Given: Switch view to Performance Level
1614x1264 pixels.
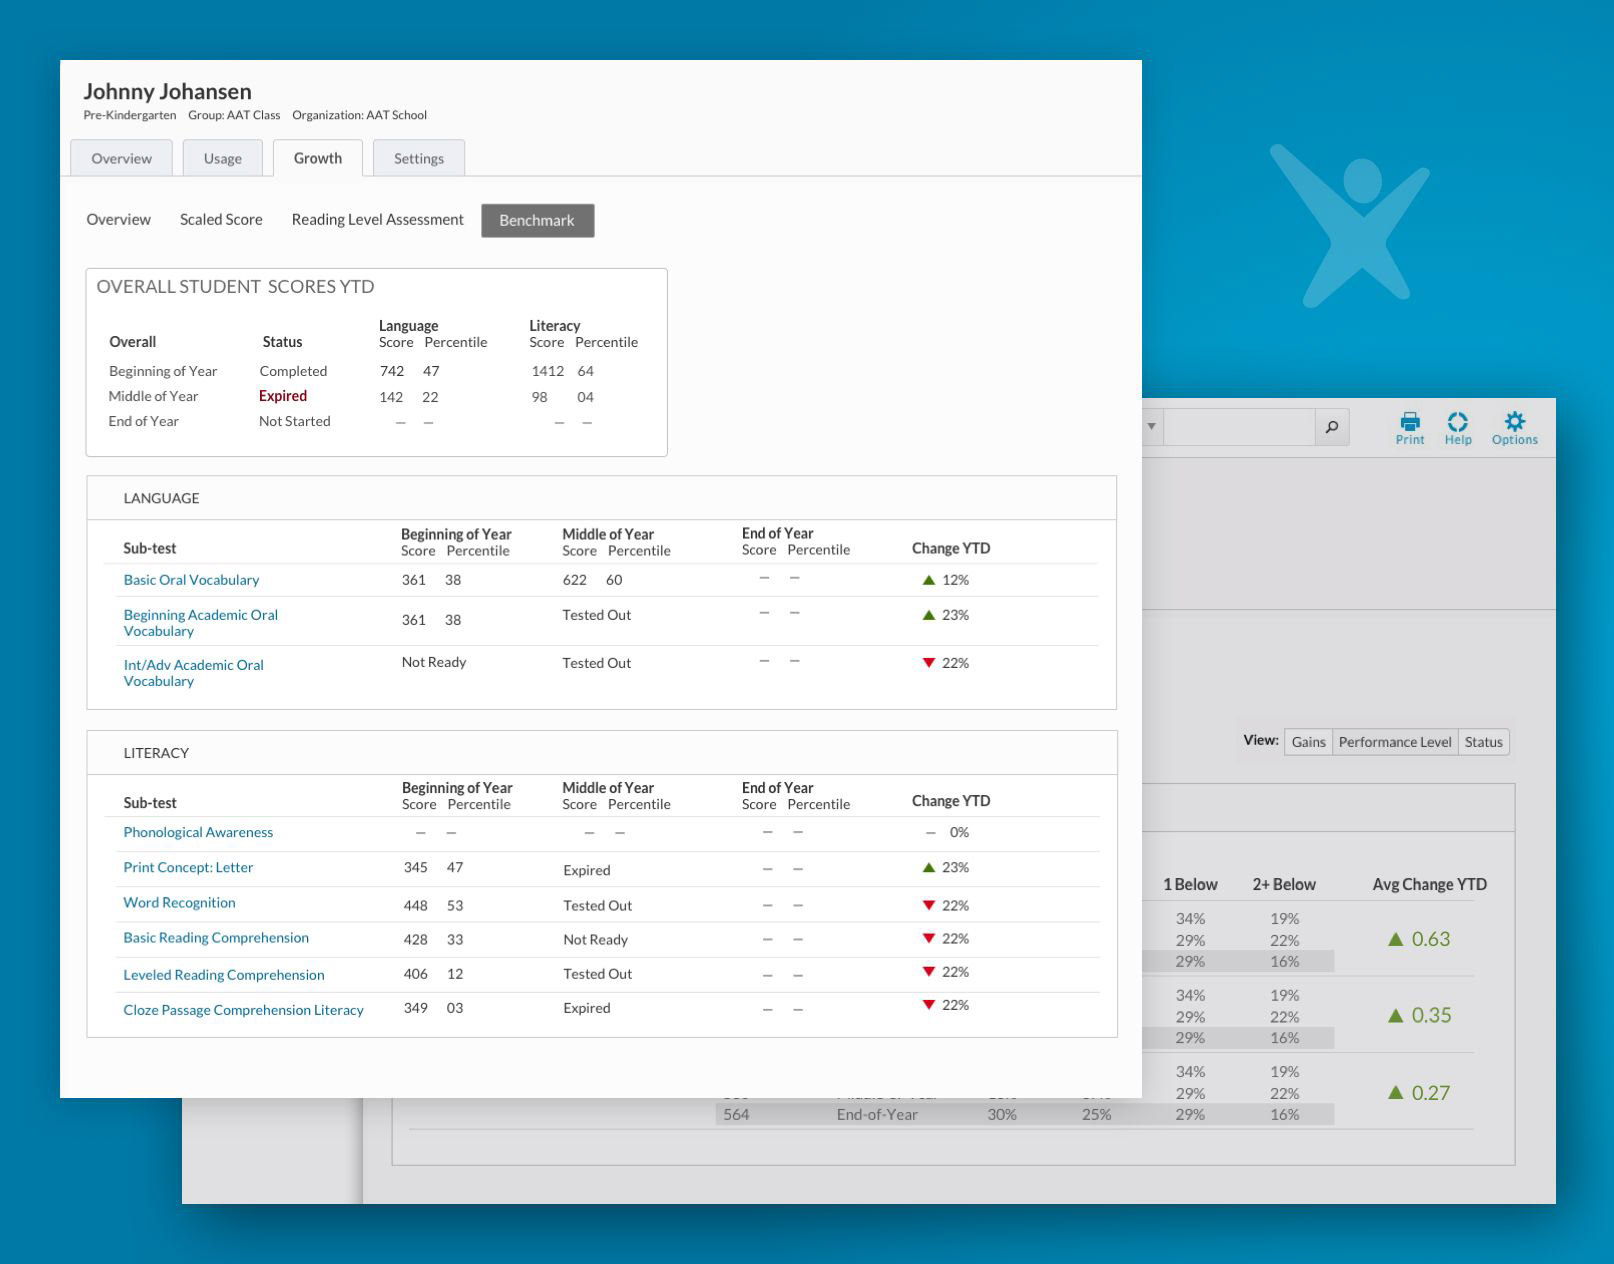Looking at the screenshot, I should pyautogui.click(x=1395, y=742).
